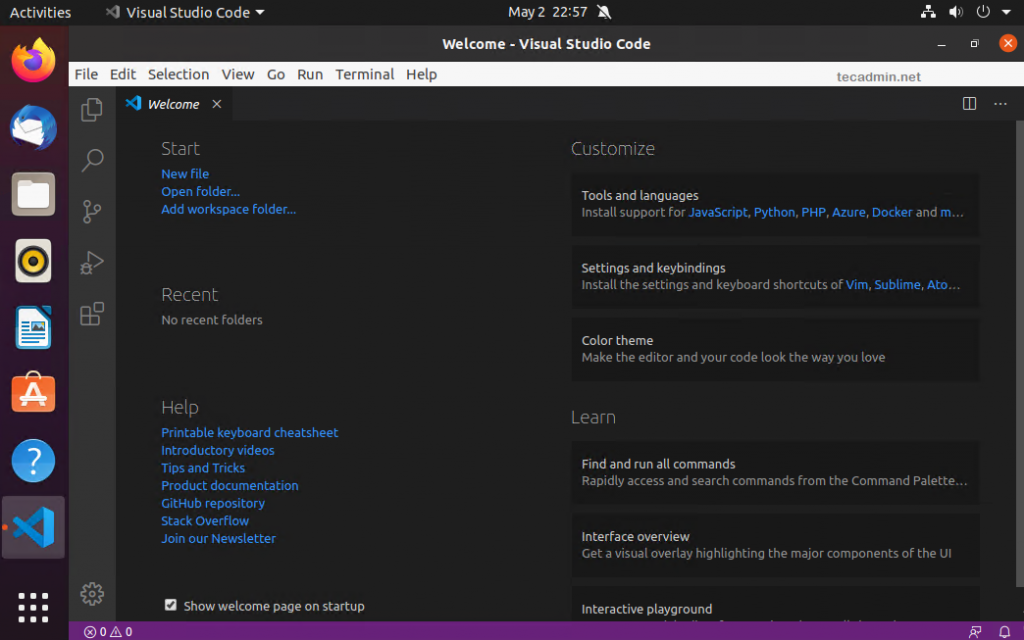Click the Manage gear icon
The image size is (1024, 640).
click(x=92, y=593)
